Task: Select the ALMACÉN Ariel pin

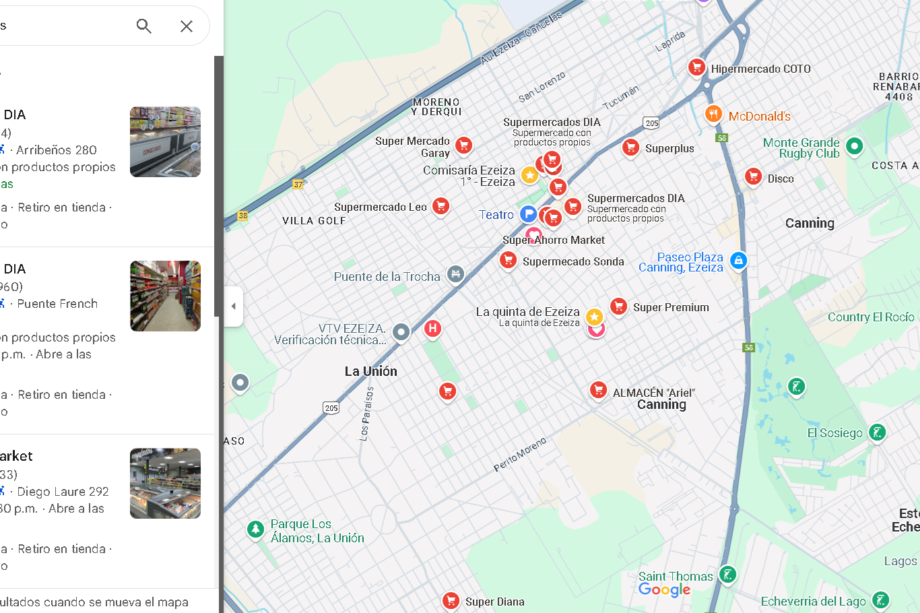Action: pos(598,390)
